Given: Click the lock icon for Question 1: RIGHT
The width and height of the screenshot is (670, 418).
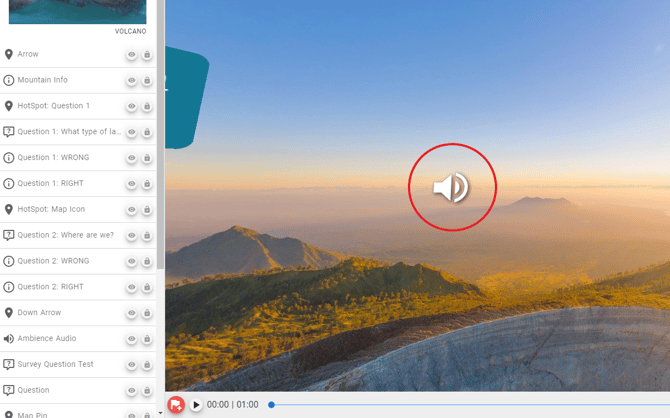Looking at the screenshot, I should coord(147,184).
